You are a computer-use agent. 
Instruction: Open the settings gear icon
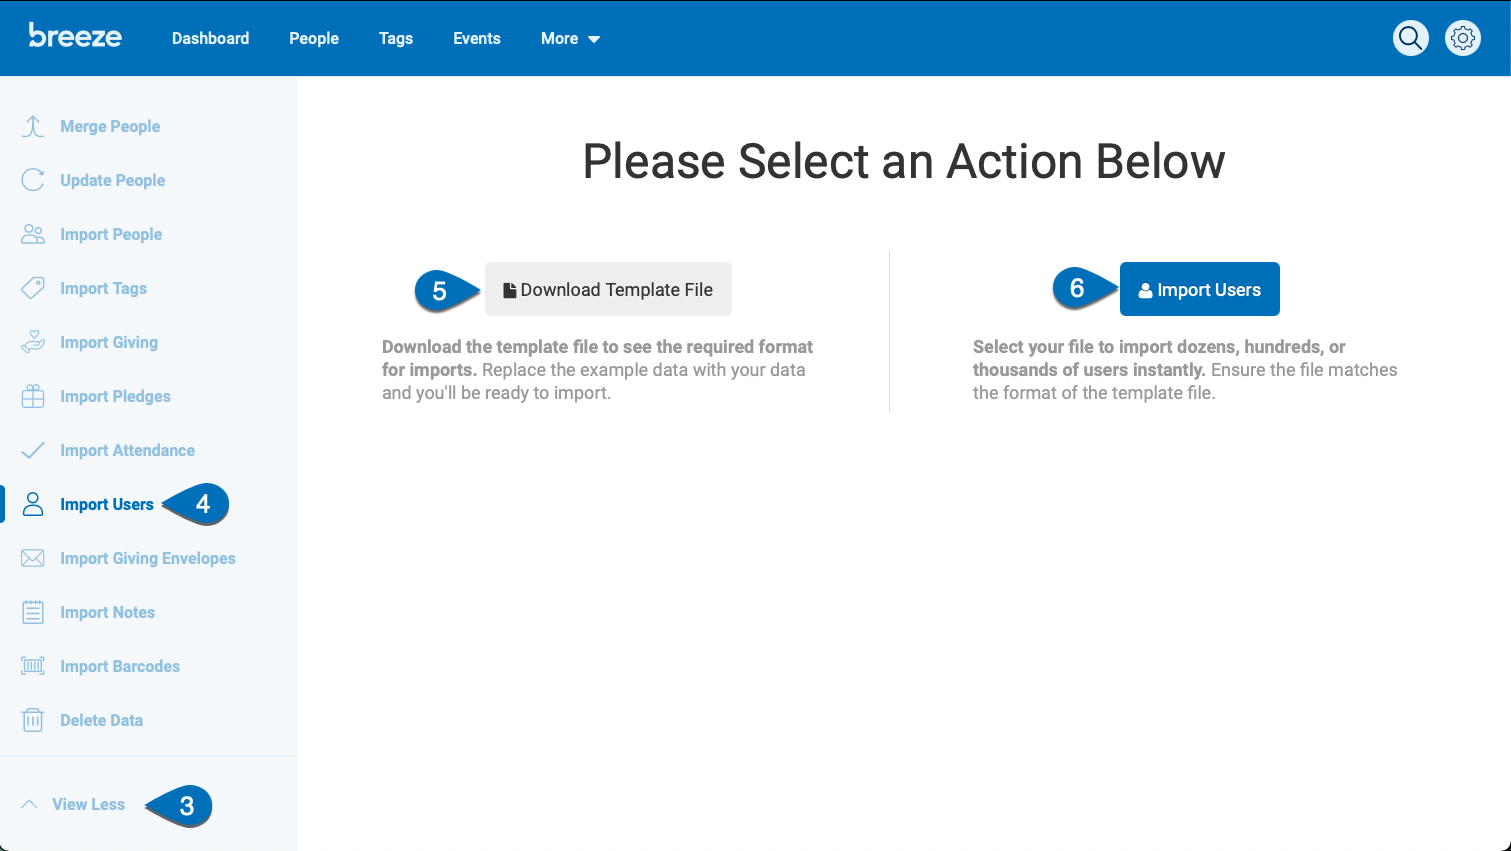1462,38
